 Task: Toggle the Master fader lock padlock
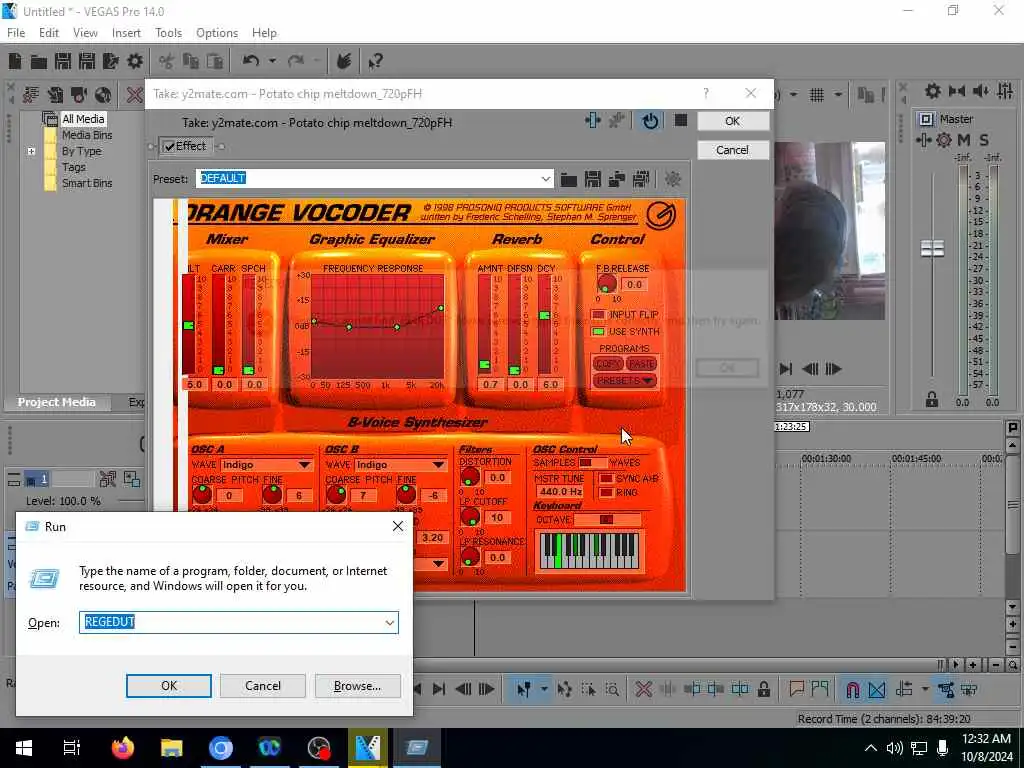coord(932,400)
